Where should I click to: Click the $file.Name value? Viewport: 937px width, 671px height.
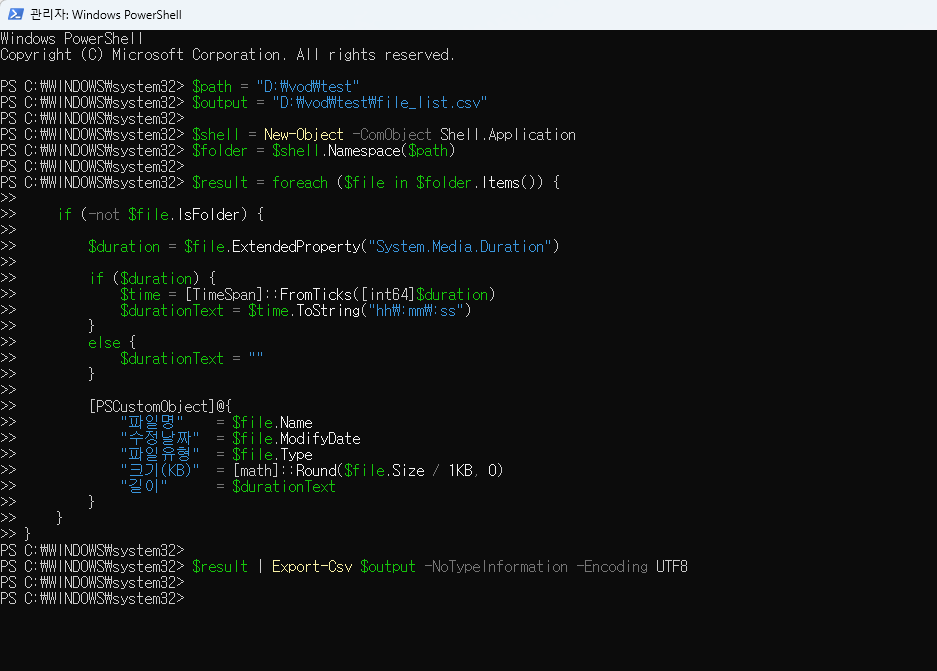(272, 423)
